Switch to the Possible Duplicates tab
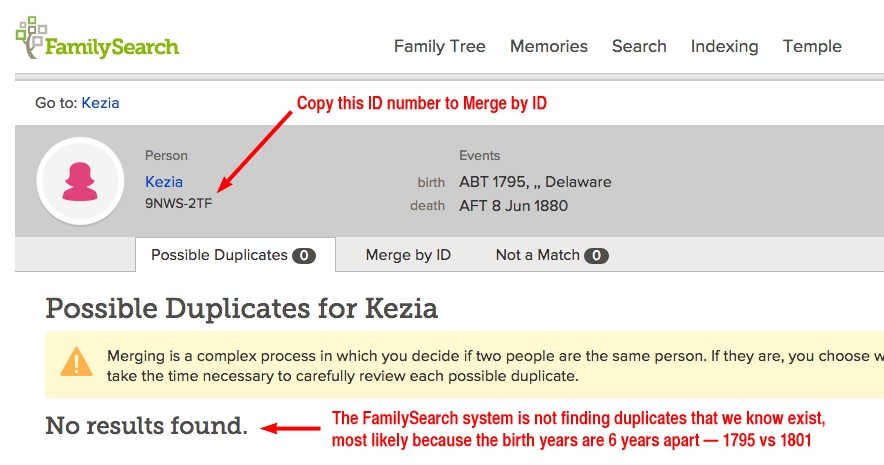 [235, 255]
